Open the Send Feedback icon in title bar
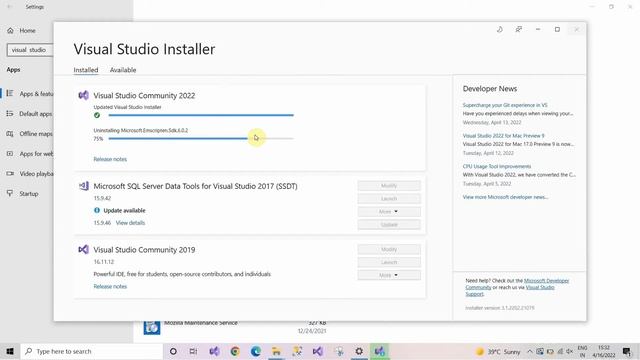640x360 pixels. click(x=519, y=29)
